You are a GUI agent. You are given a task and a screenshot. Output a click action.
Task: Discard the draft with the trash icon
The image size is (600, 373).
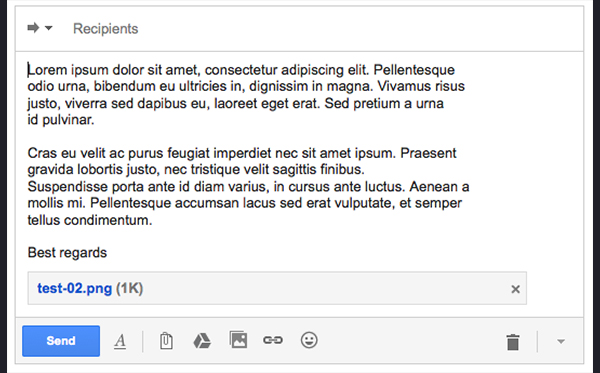[x=513, y=342]
